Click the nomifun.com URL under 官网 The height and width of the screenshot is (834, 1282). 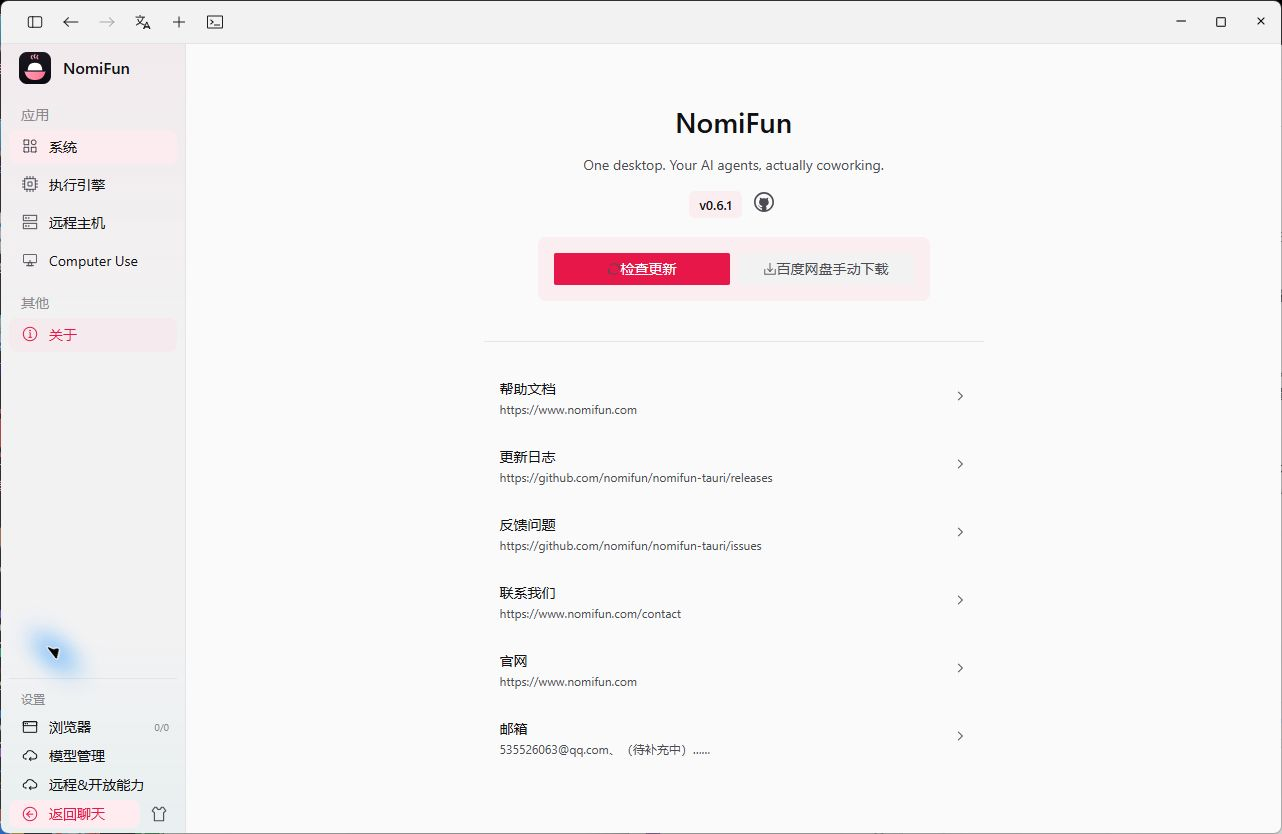pyautogui.click(x=568, y=682)
